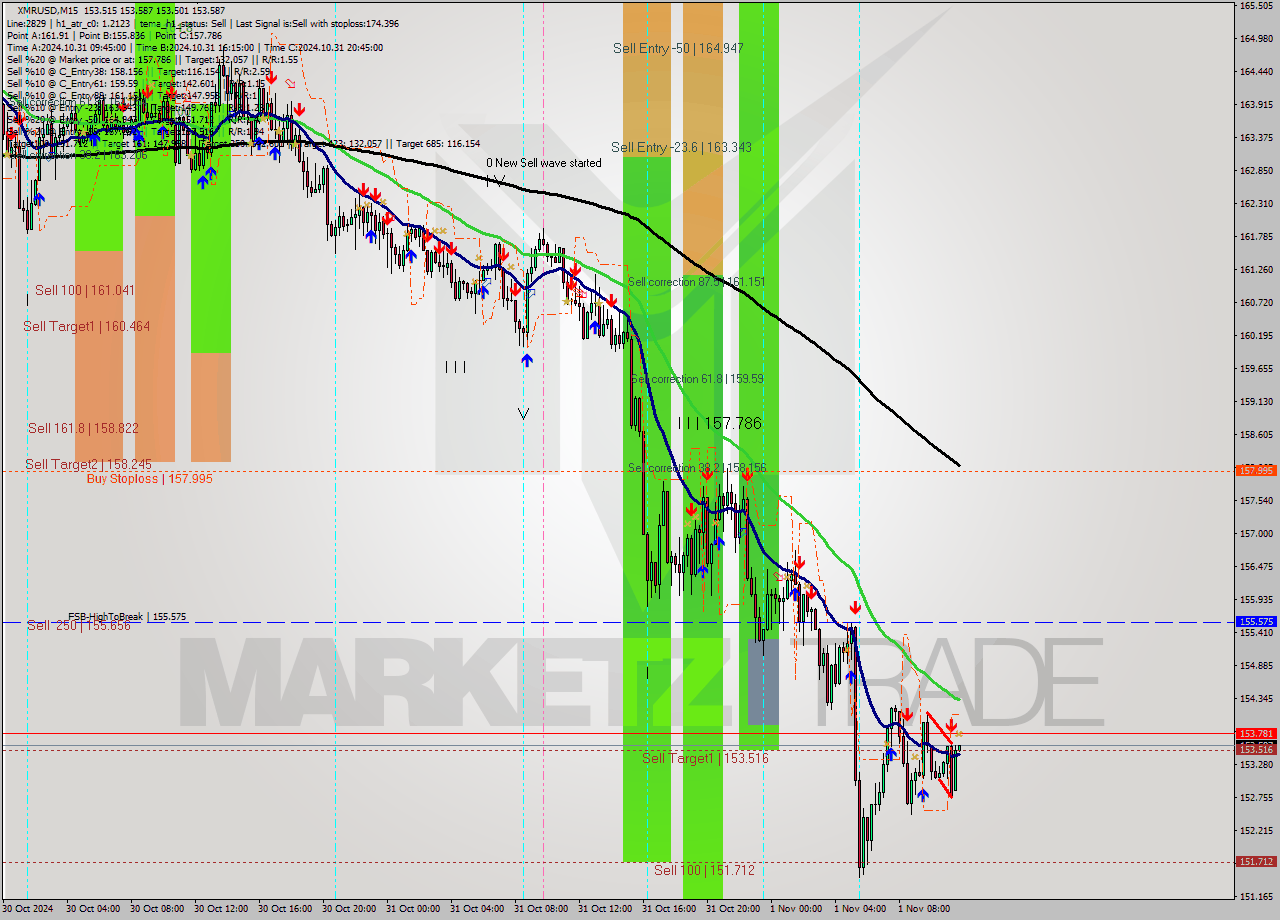The height and width of the screenshot is (920, 1280).
Task: Click the 'Target 685: 116.154' text
Action: click(438, 144)
